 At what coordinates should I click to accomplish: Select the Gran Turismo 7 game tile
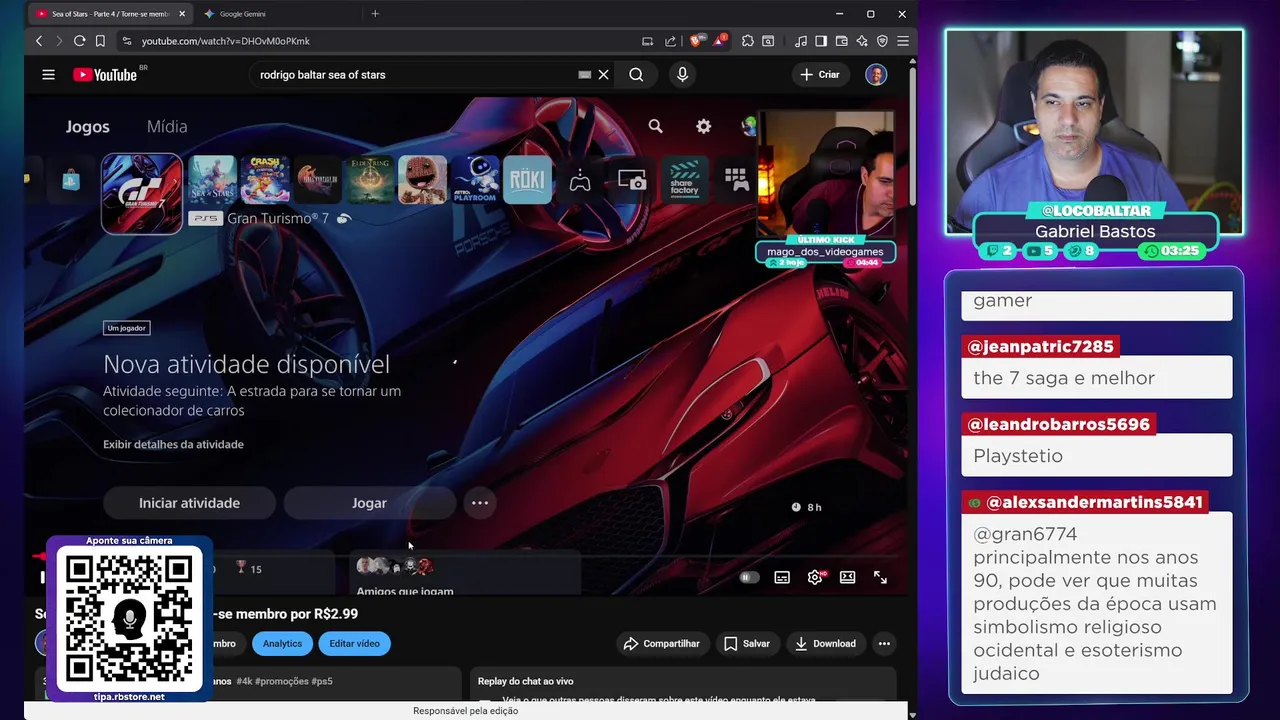pyautogui.click(x=142, y=193)
